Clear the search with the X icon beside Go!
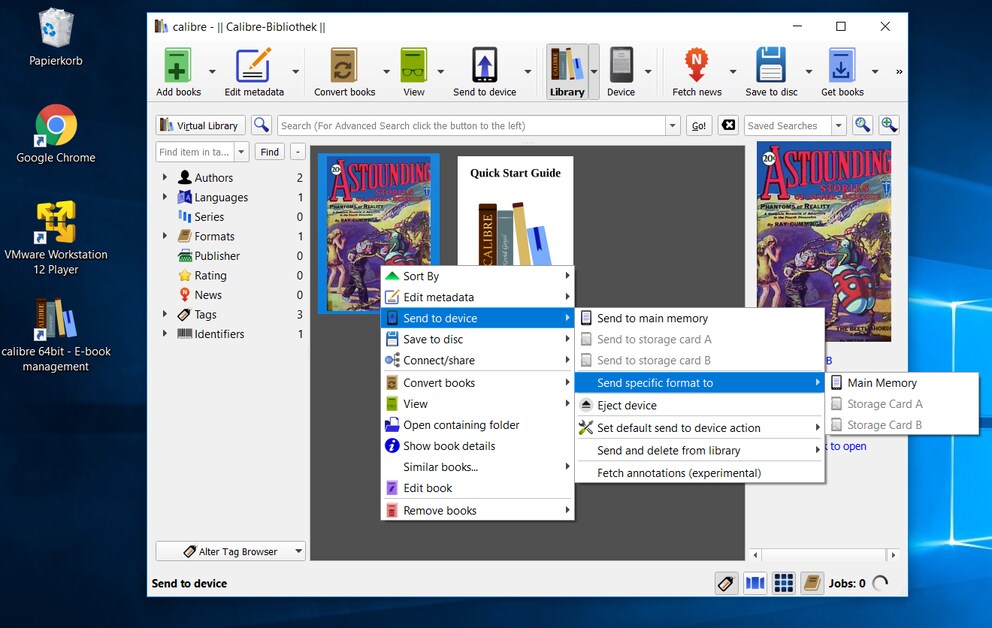 pyautogui.click(x=729, y=125)
